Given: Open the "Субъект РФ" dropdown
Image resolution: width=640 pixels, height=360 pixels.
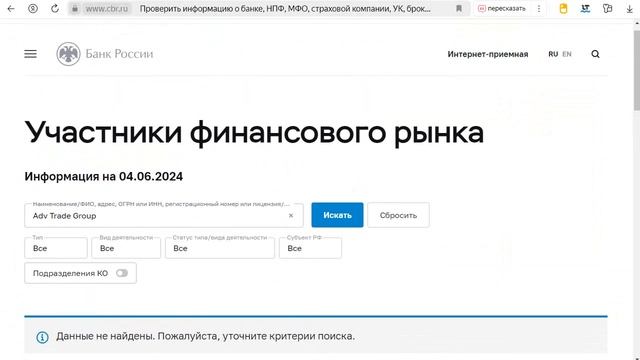Looking at the screenshot, I should click(x=310, y=248).
